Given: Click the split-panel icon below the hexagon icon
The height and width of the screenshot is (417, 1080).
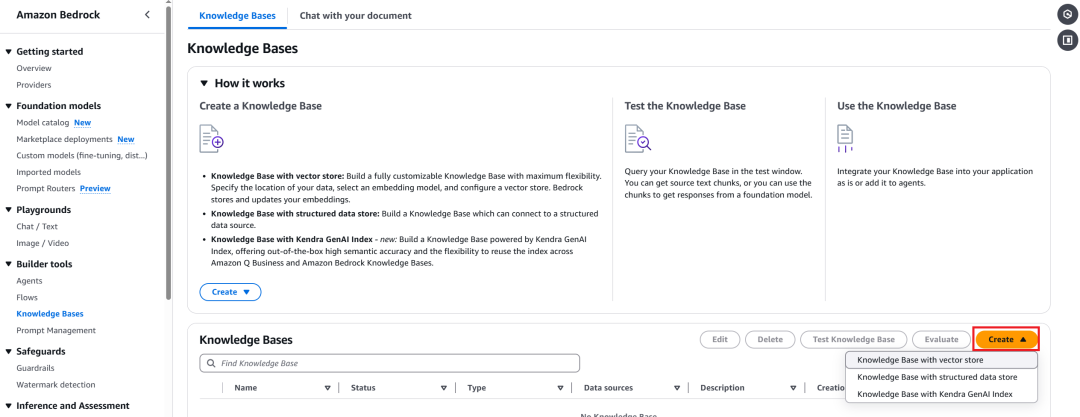Looking at the screenshot, I should pos(1067,40).
